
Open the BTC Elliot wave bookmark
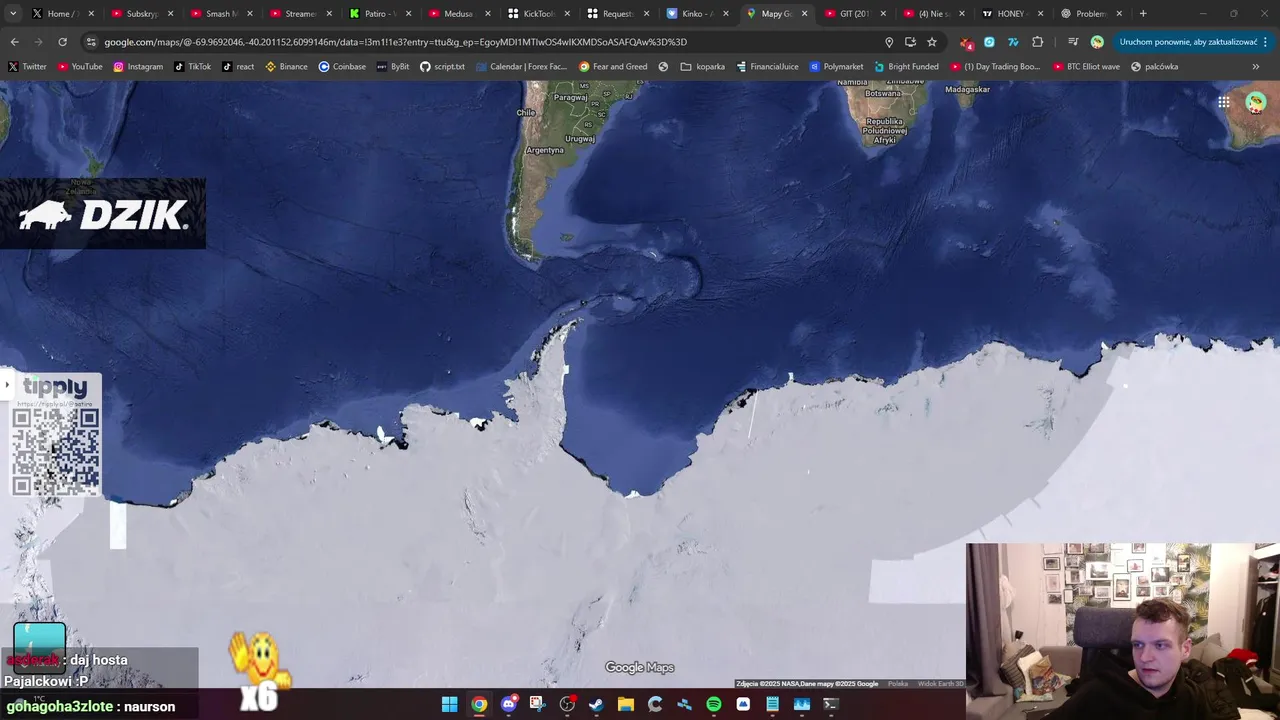[x=1086, y=67]
